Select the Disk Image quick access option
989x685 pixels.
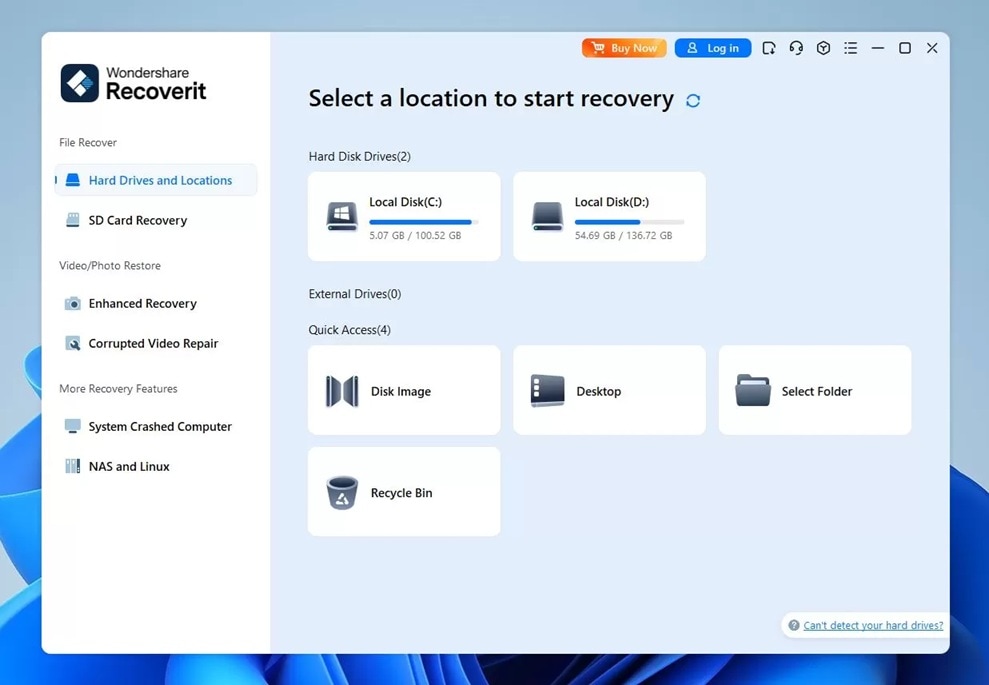click(x=403, y=390)
